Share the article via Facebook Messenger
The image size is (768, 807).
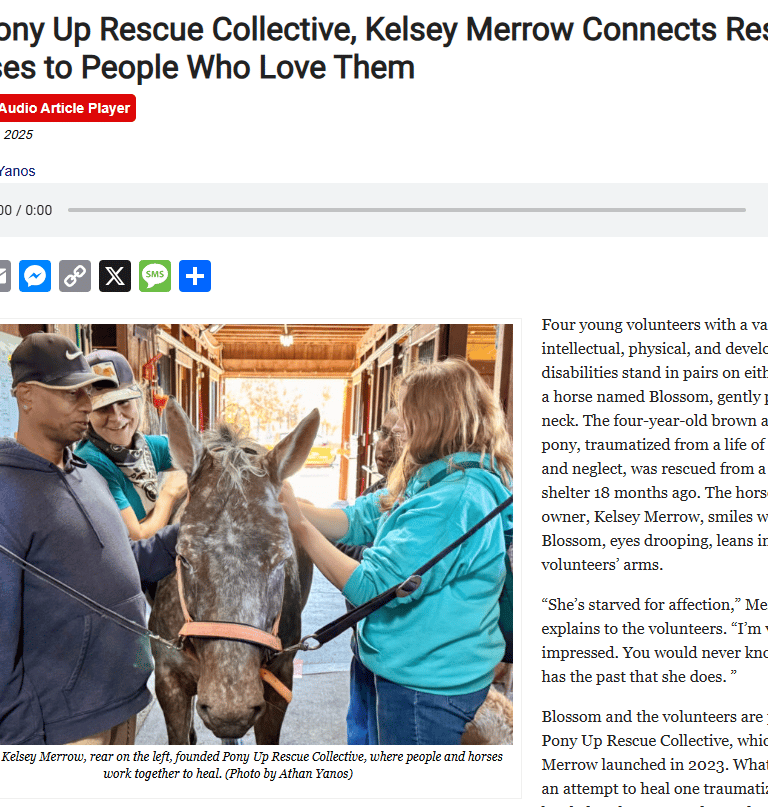click(x=35, y=276)
